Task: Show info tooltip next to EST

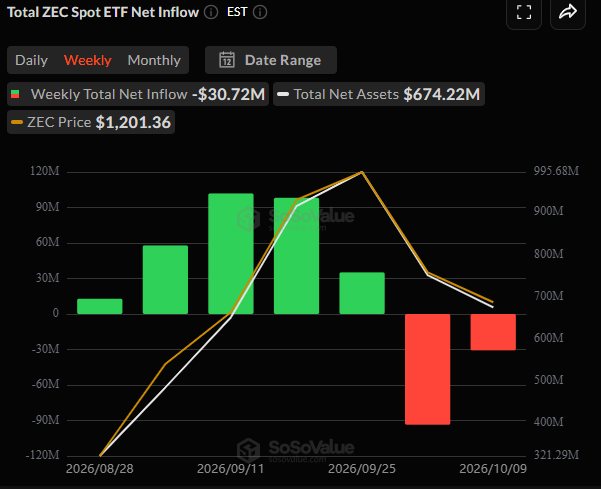Action: pyautogui.click(x=260, y=12)
